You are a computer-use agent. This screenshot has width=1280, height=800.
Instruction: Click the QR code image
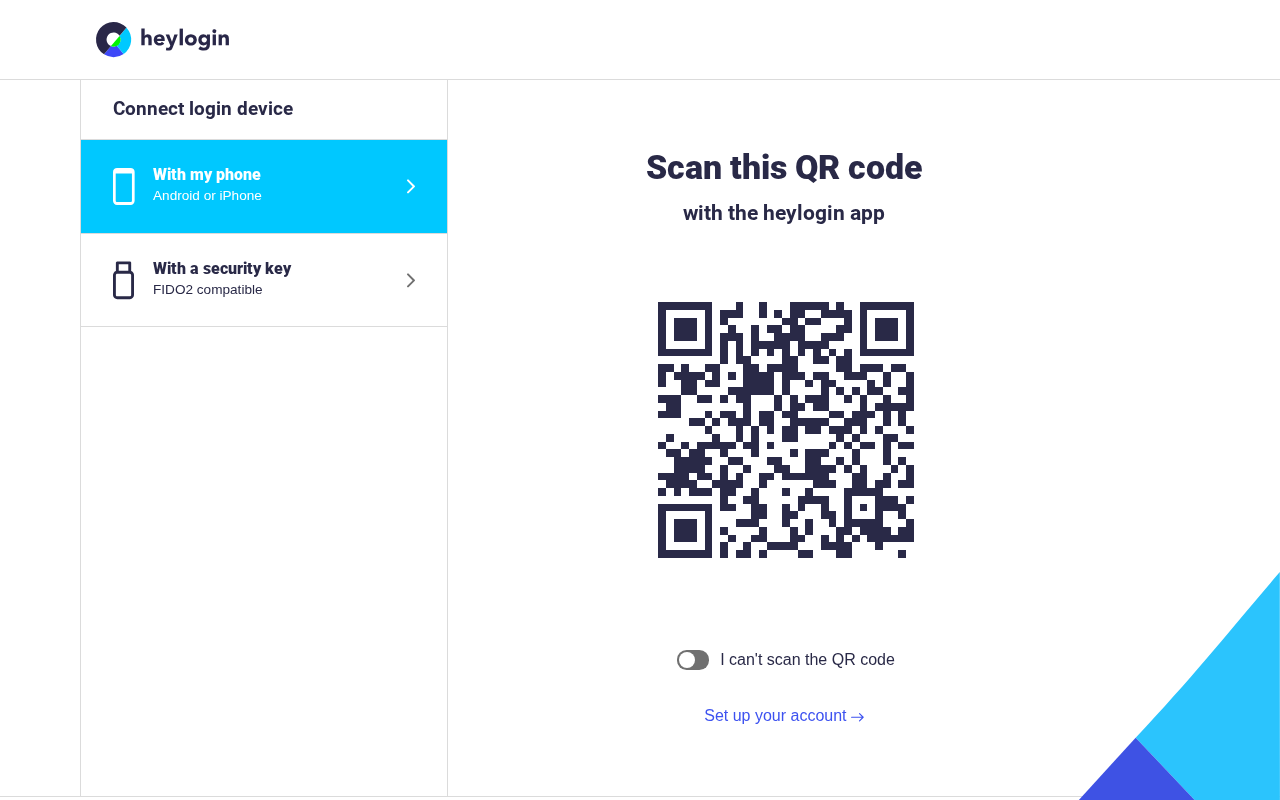[786, 430]
